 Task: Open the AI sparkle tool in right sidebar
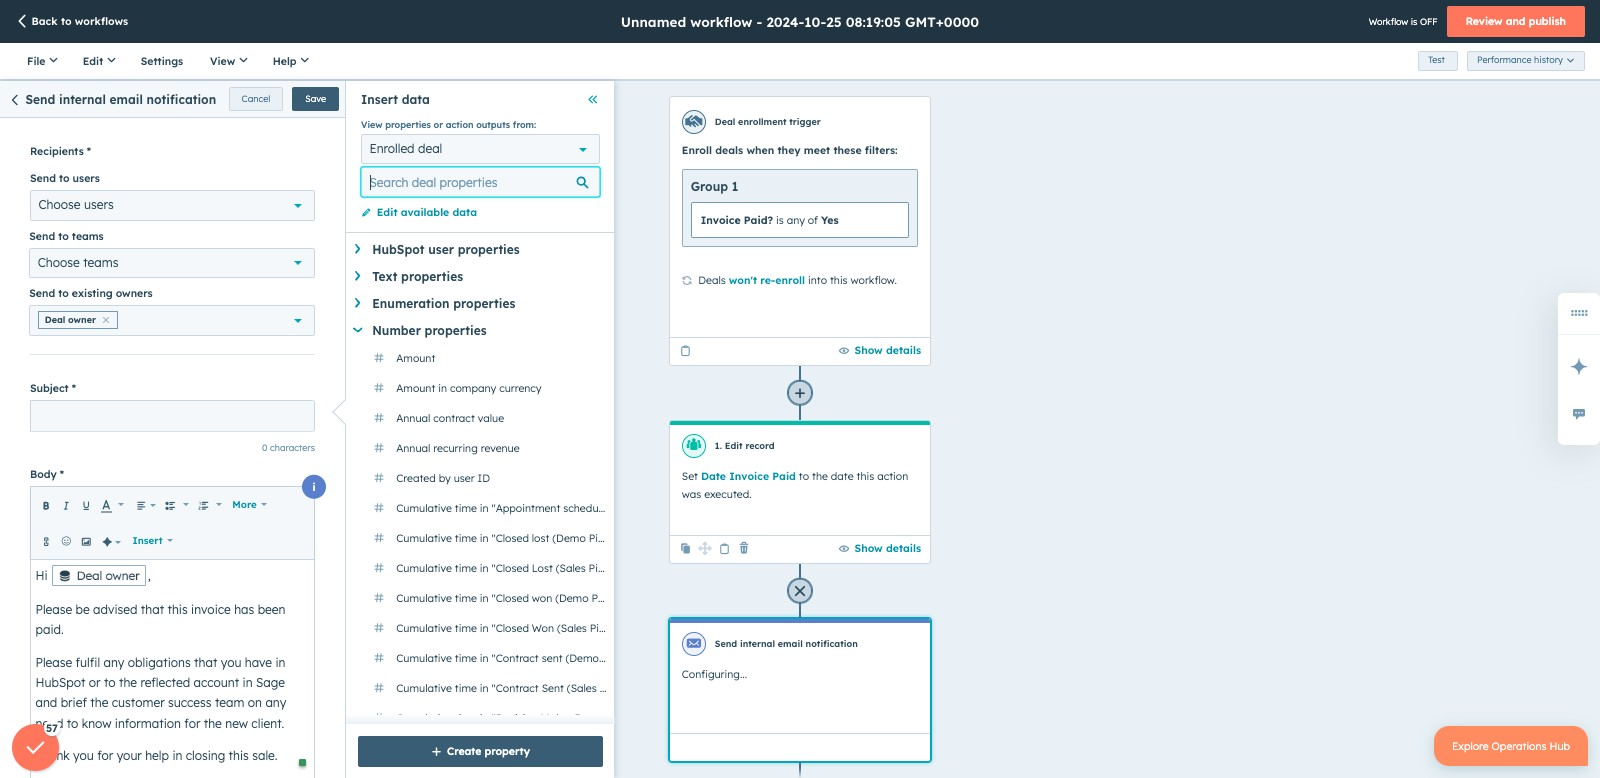(x=1579, y=366)
